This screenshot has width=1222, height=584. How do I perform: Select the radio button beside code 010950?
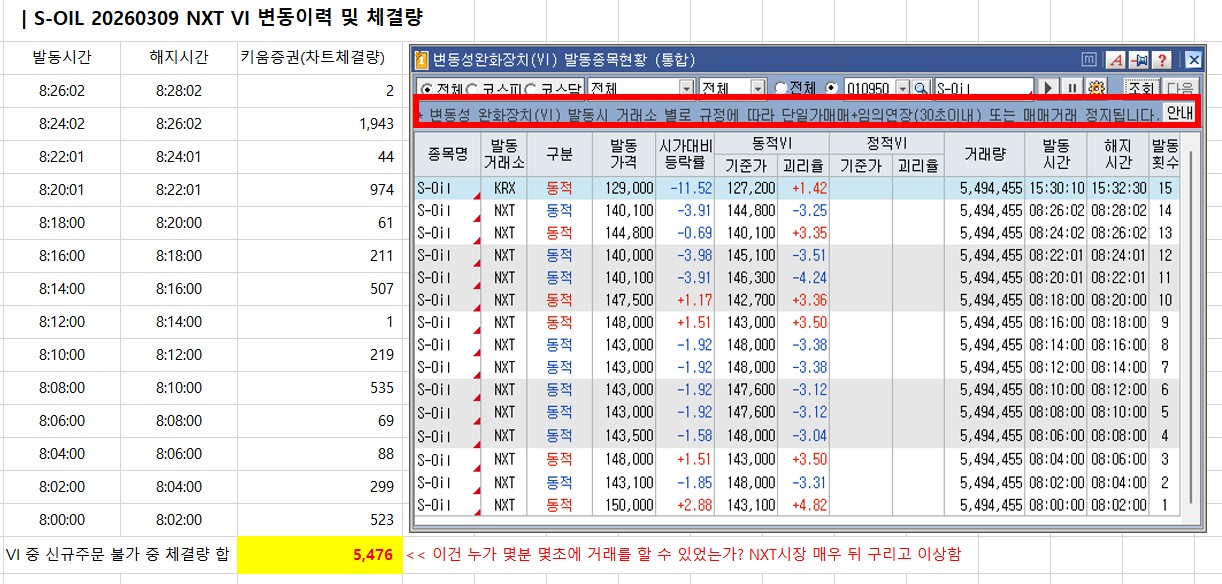pos(832,88)
